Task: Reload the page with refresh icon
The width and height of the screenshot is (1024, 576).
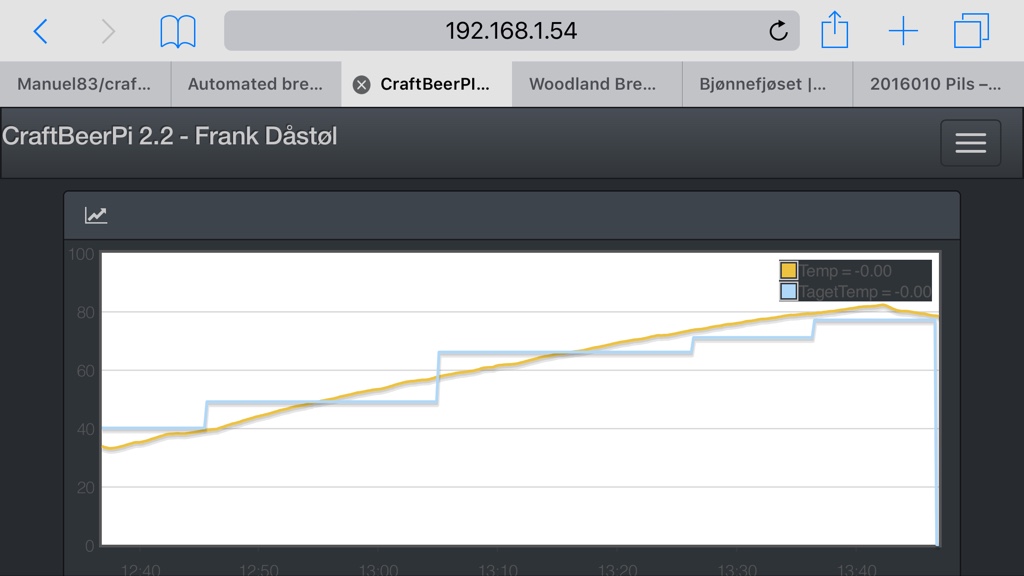Action: pyautogui.click(x=778, y=31)
